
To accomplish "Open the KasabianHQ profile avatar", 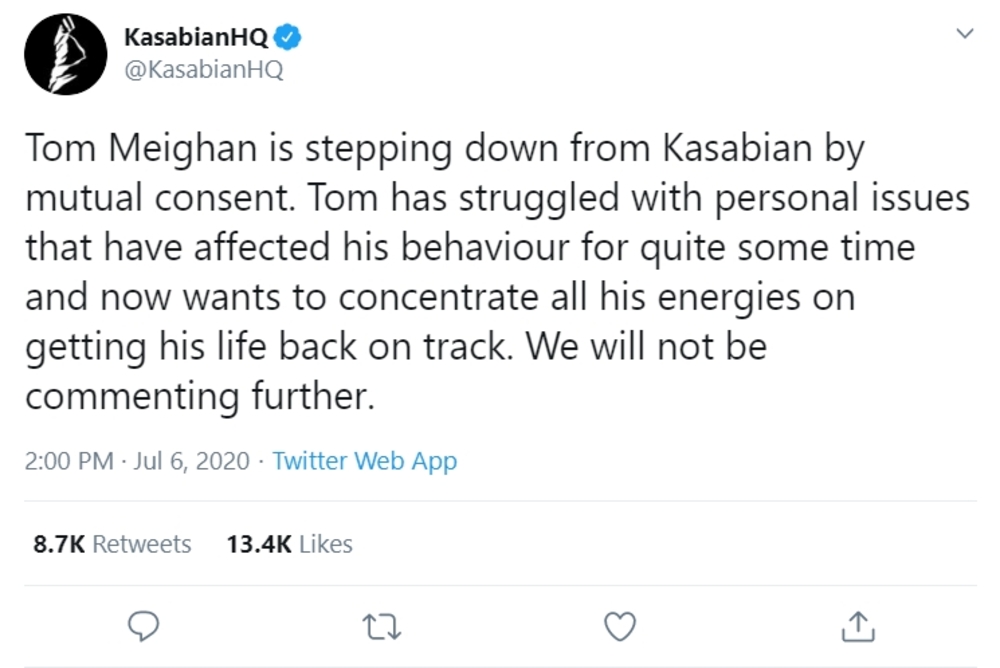I will click(65, 55).
